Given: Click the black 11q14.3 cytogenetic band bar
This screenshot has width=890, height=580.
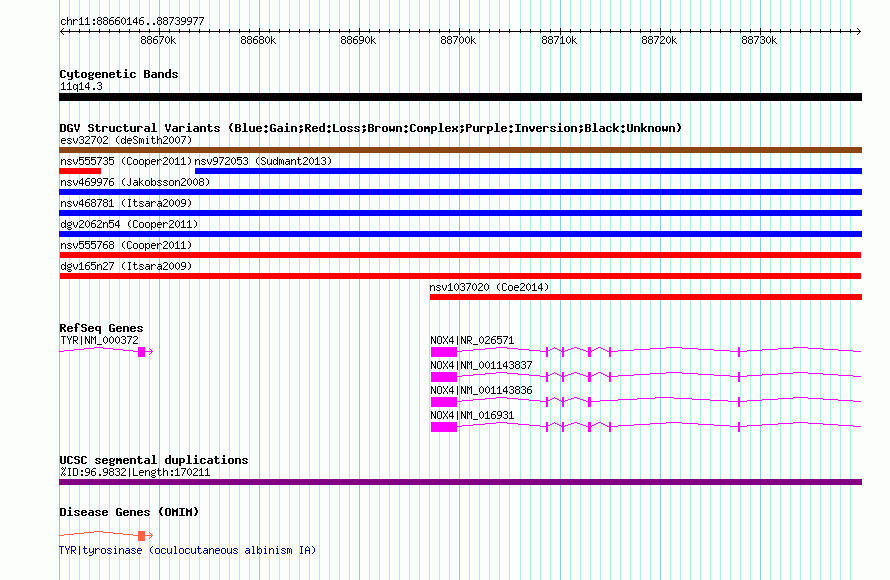Looking at the screenshot, I should pos(460,97).
